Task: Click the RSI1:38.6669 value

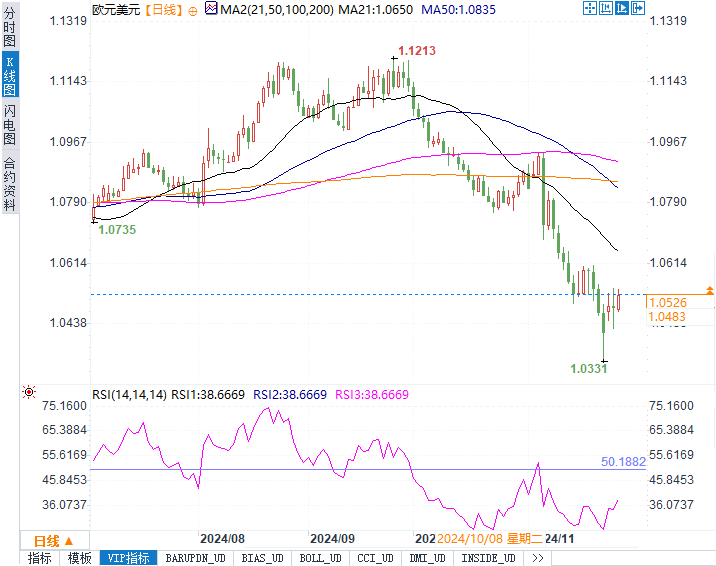Action: click(208, 394)
